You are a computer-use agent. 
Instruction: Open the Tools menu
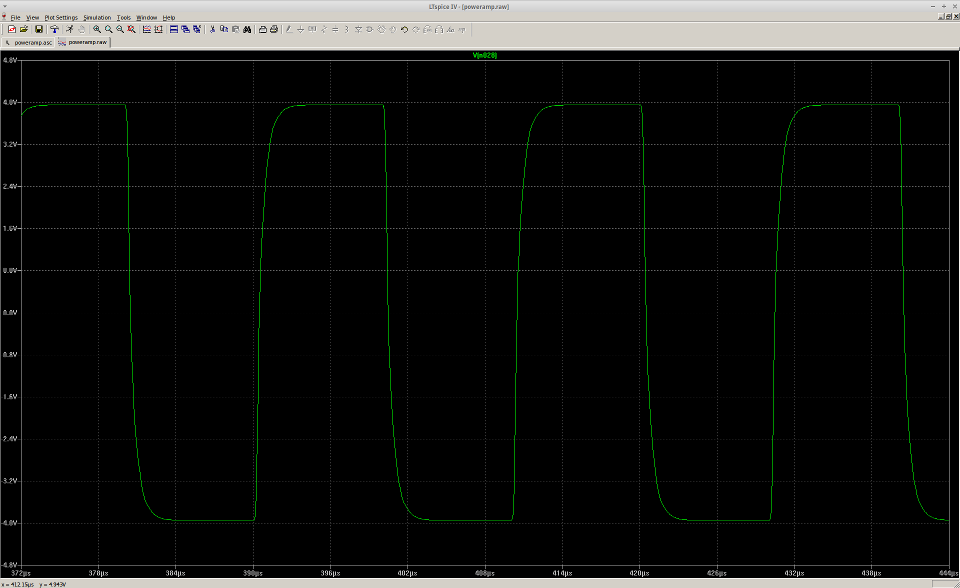click(124, 17)
